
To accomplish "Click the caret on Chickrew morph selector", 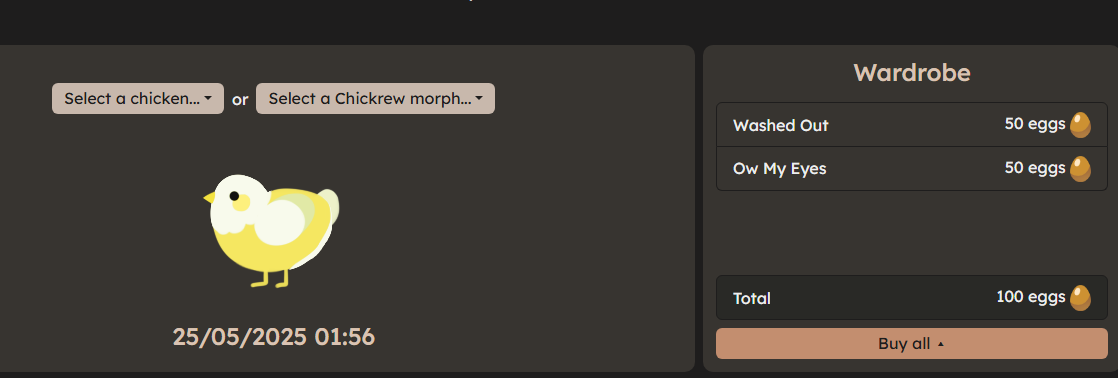I will 478,99.
